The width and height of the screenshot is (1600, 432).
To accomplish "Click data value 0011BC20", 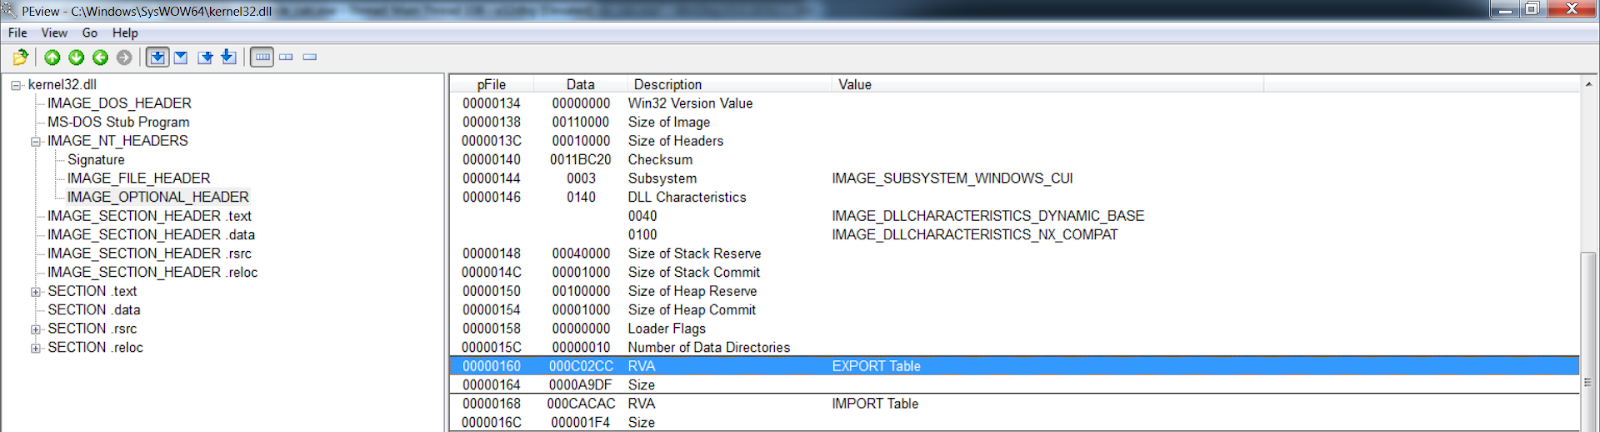I will pyautogui.click(x=580, y=160).
